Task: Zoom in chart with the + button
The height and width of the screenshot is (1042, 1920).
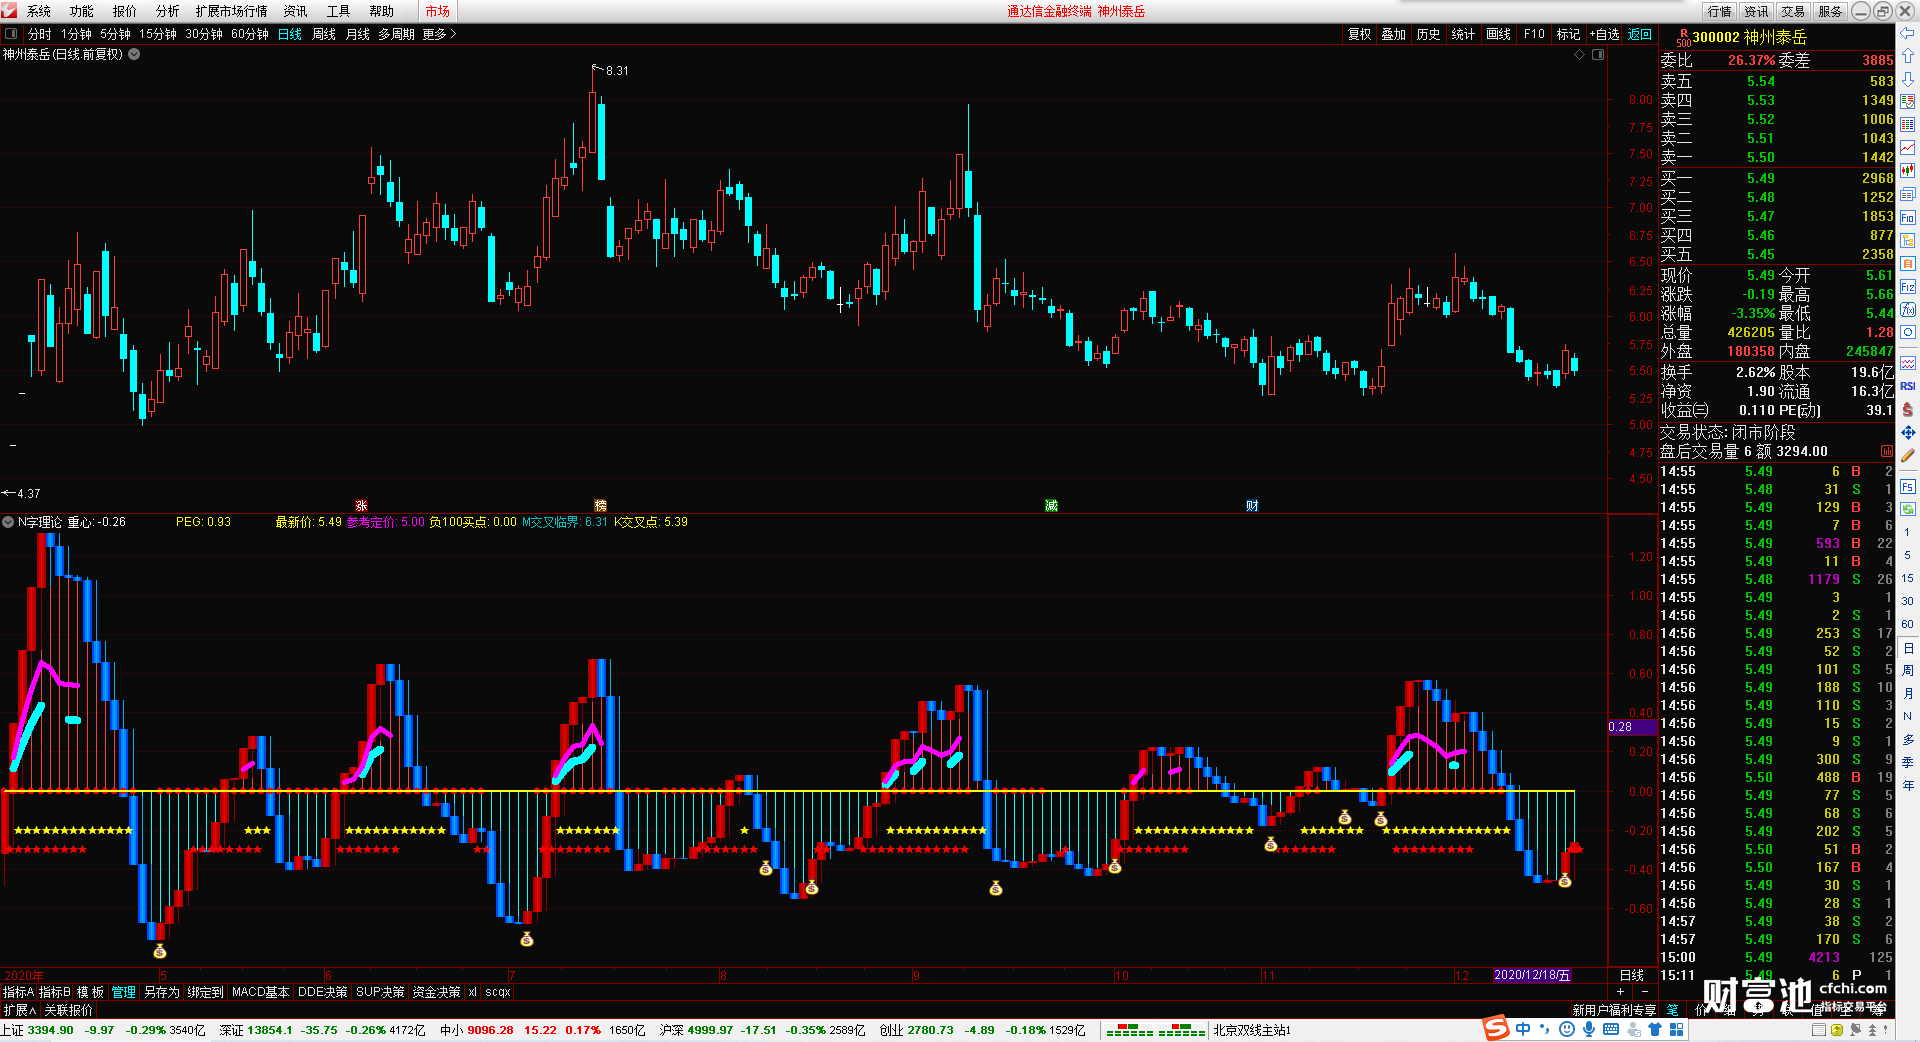Action: (1621, 992)
